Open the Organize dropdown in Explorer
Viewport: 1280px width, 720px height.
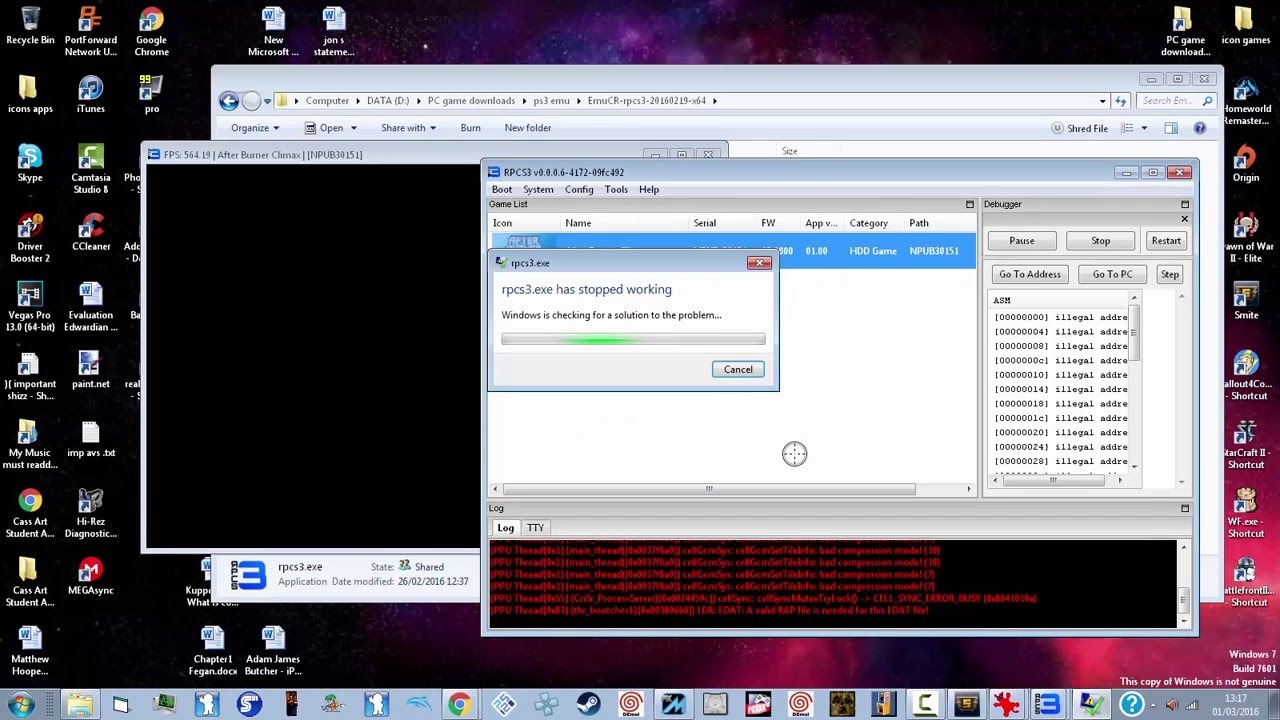click(255, 128)
